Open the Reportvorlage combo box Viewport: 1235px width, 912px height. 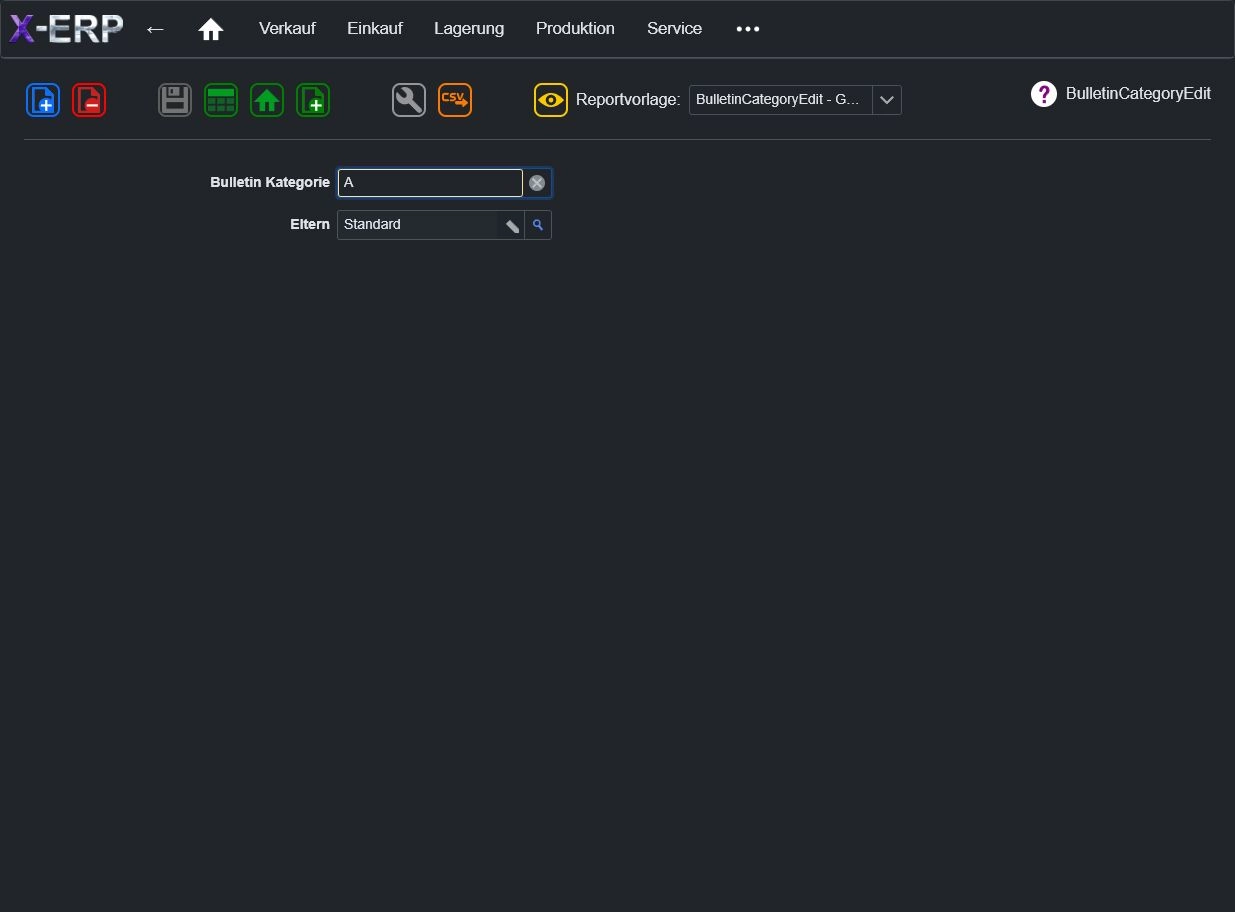pos(795,100)
